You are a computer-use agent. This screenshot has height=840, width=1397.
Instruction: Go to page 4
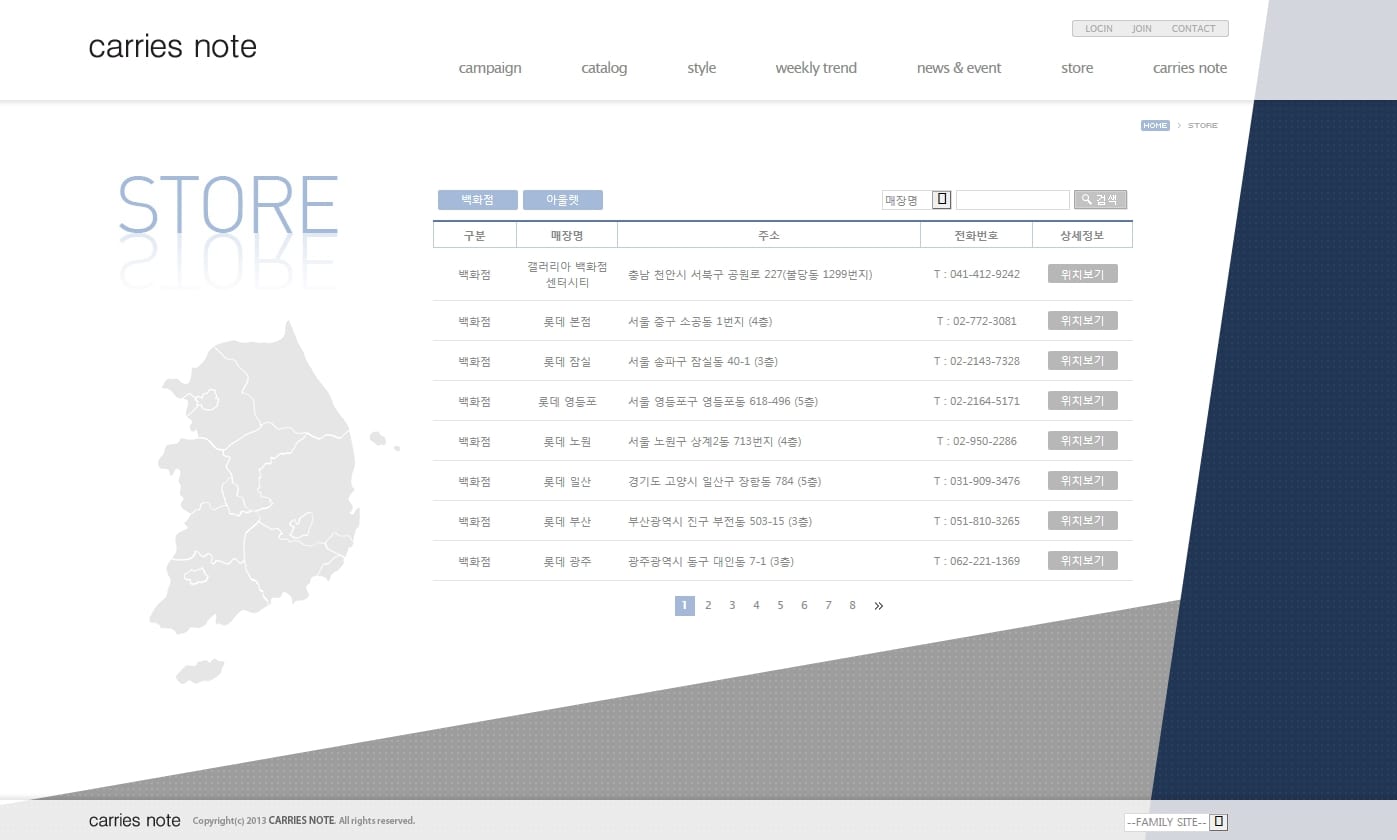click(x=756, y=605)
